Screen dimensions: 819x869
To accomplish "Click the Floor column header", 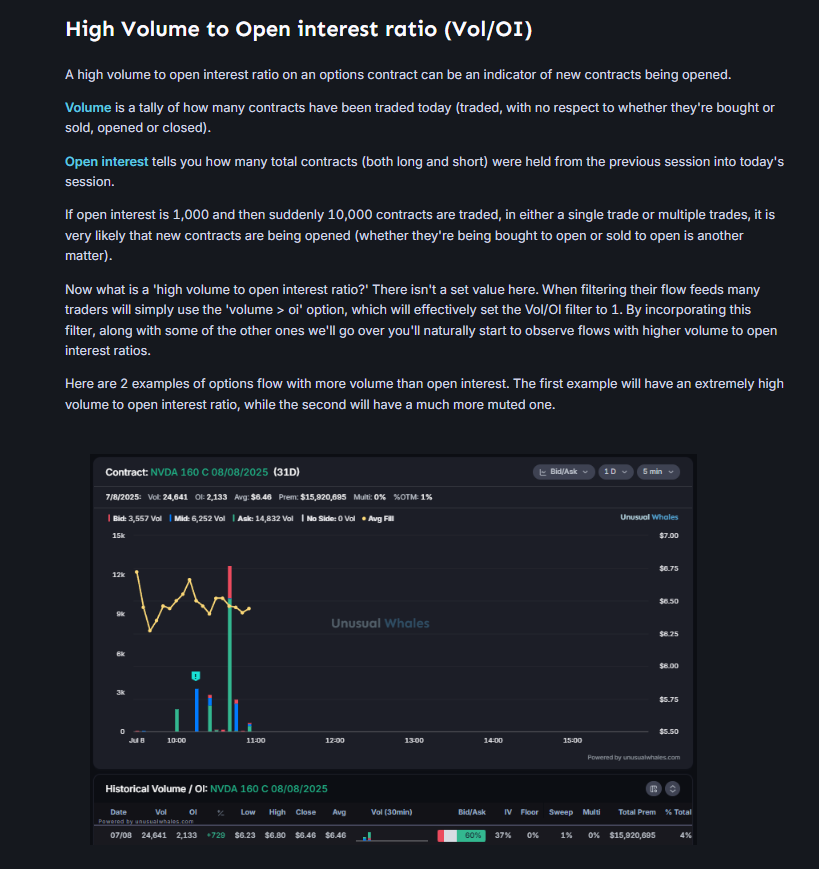I will pyautogui.click(x=529, y=812).
